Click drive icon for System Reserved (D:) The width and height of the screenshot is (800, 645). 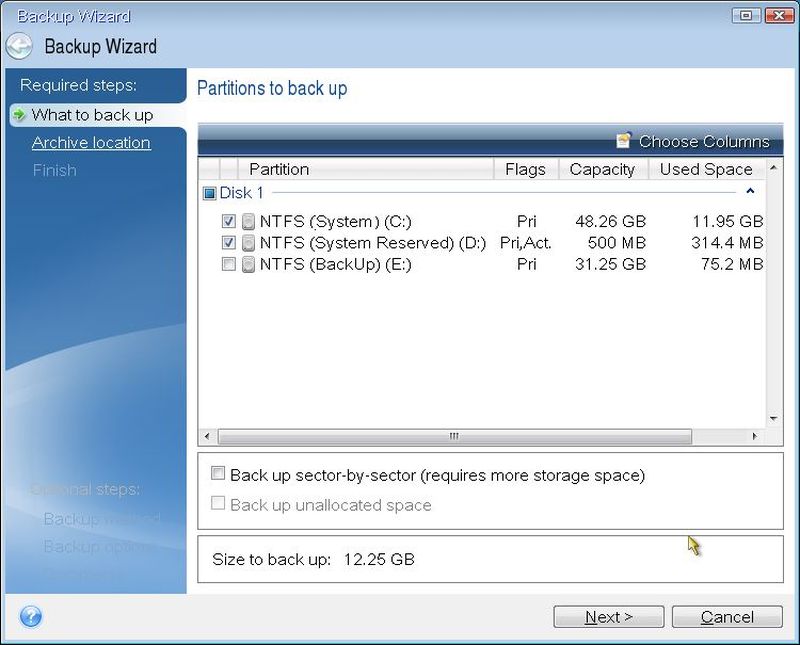(x=248, y=243)
